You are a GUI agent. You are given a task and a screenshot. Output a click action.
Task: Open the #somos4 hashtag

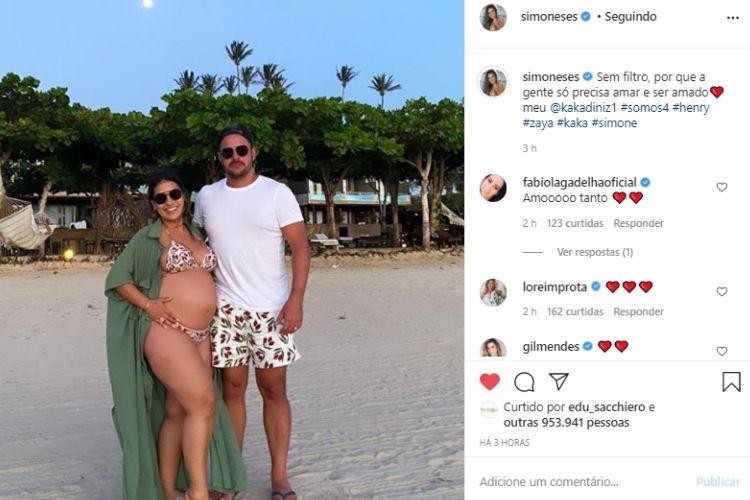(x=644, y=107)
